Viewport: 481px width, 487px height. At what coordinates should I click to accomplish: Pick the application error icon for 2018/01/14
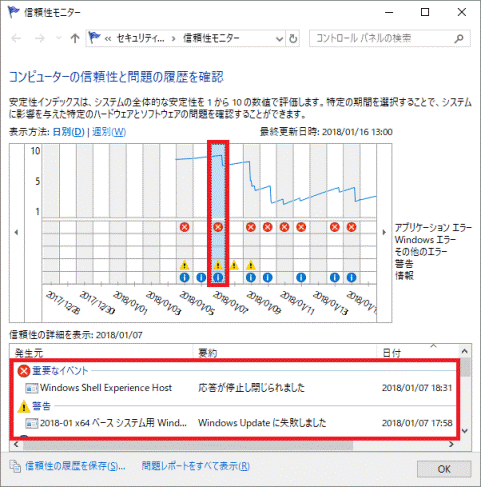click(x=335, y=227)
